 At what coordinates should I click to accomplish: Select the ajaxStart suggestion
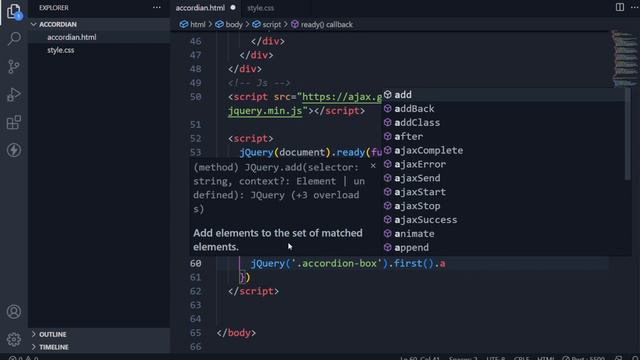click(503, 192)
